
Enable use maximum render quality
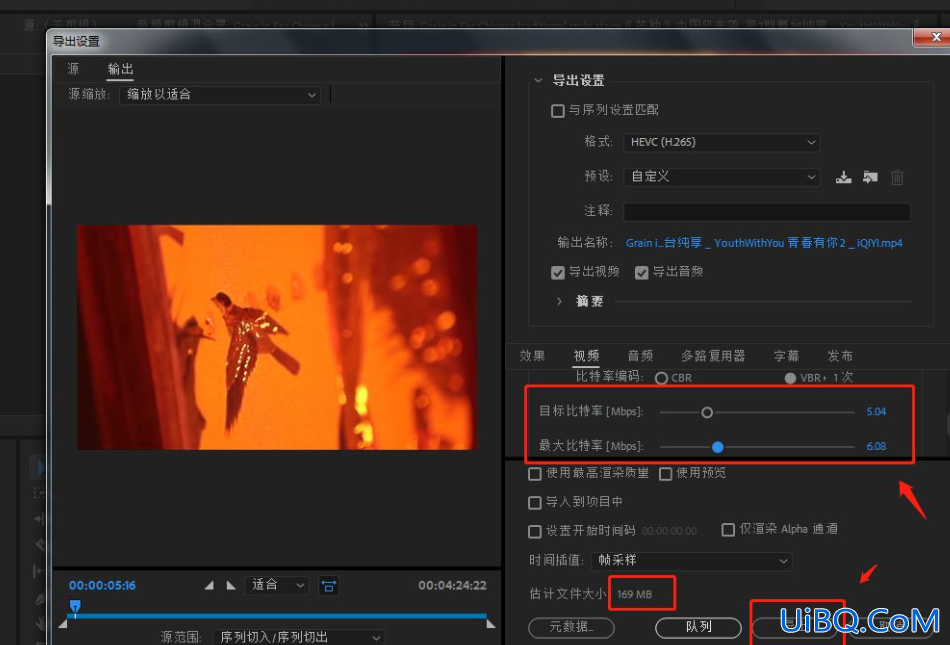tap(534, 474)
